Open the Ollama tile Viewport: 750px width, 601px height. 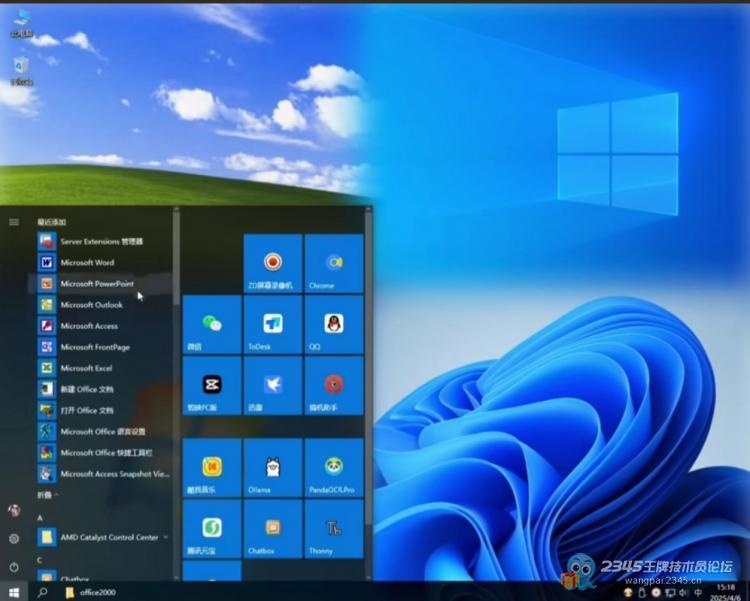tap(273, 467)
